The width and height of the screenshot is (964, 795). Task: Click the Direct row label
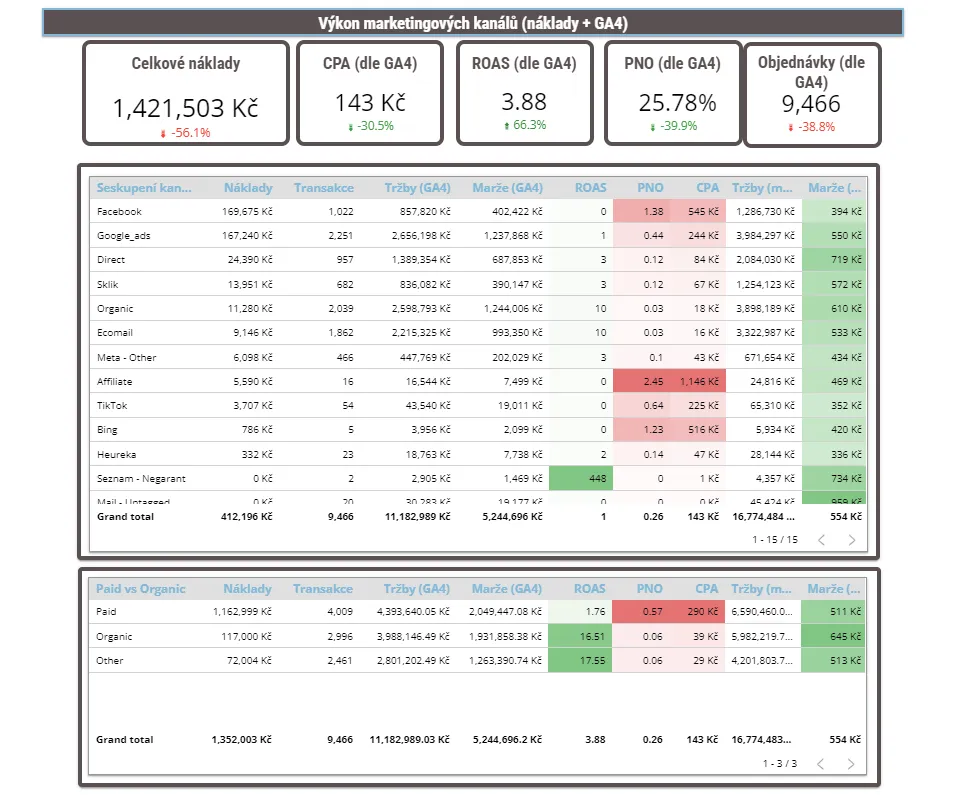[x=111, y=259]
